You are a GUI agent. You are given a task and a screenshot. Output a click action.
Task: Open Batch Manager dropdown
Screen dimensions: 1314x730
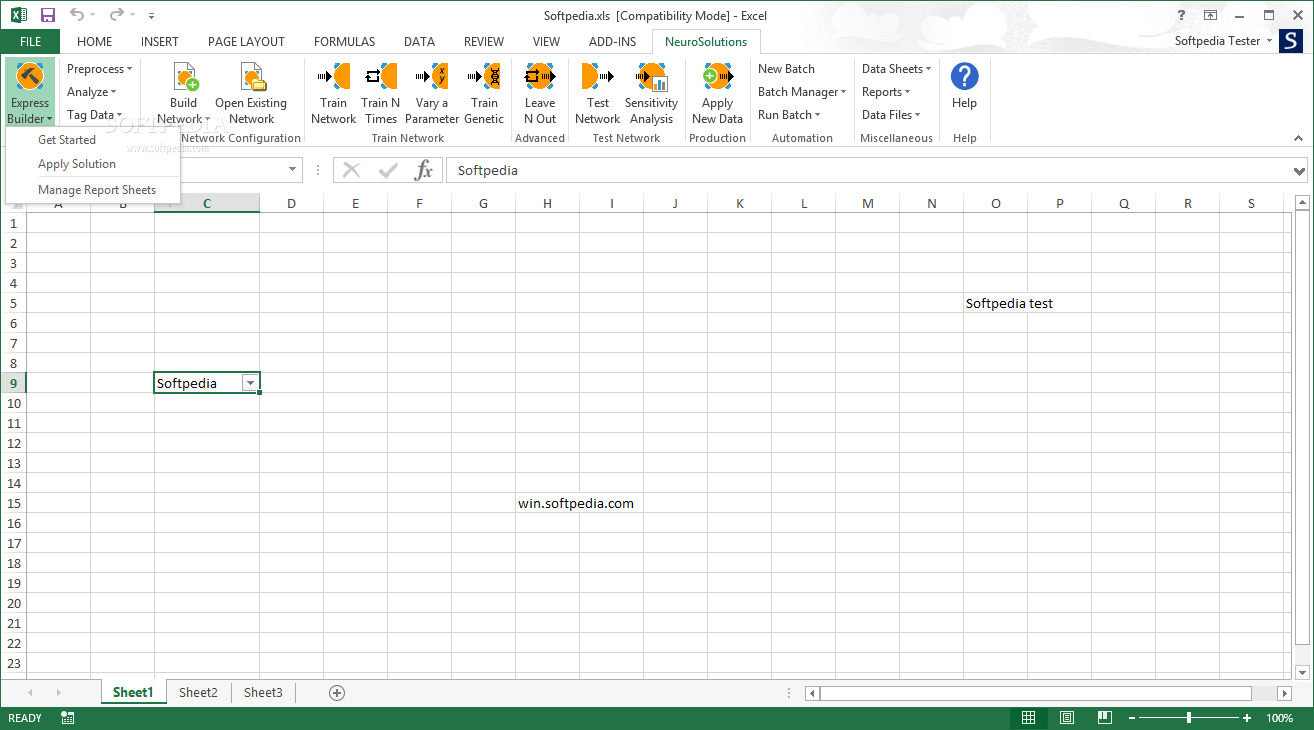tap(802, 92)
